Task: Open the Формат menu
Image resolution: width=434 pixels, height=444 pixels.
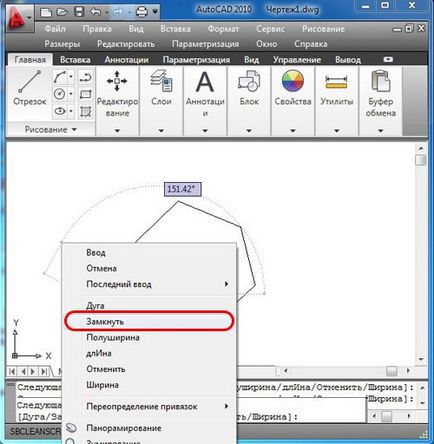Action: coord(223,29)
